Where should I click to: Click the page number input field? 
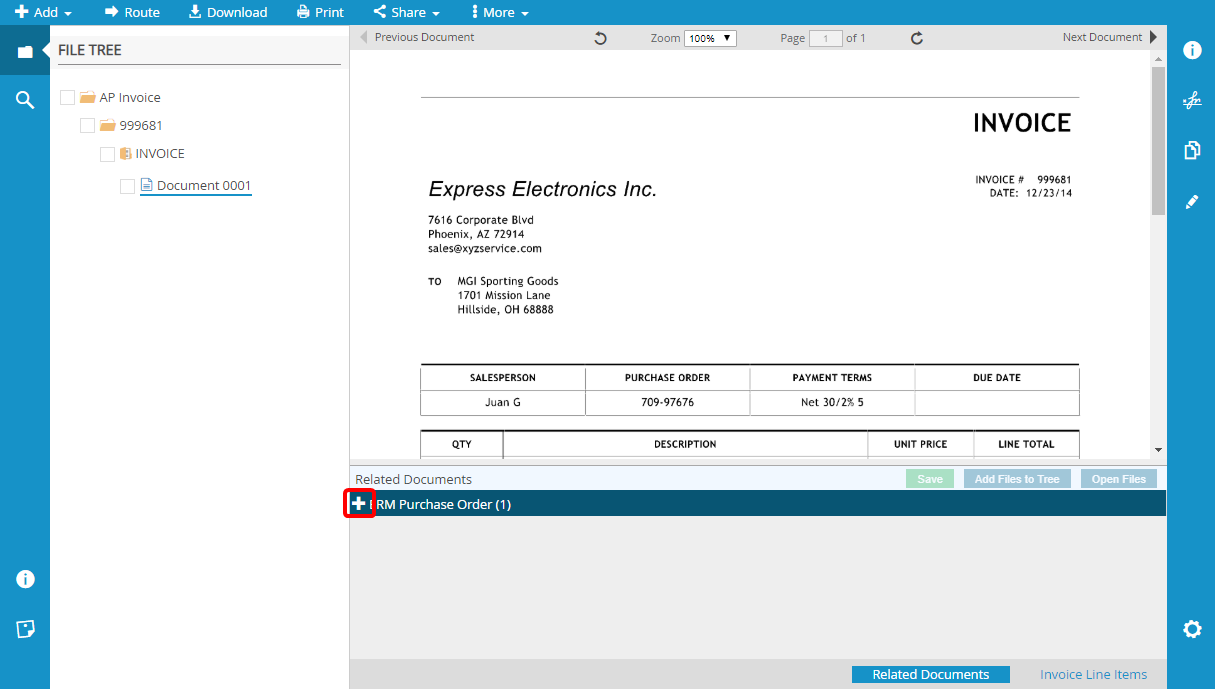pyautogui.click(x=825, y=38)
